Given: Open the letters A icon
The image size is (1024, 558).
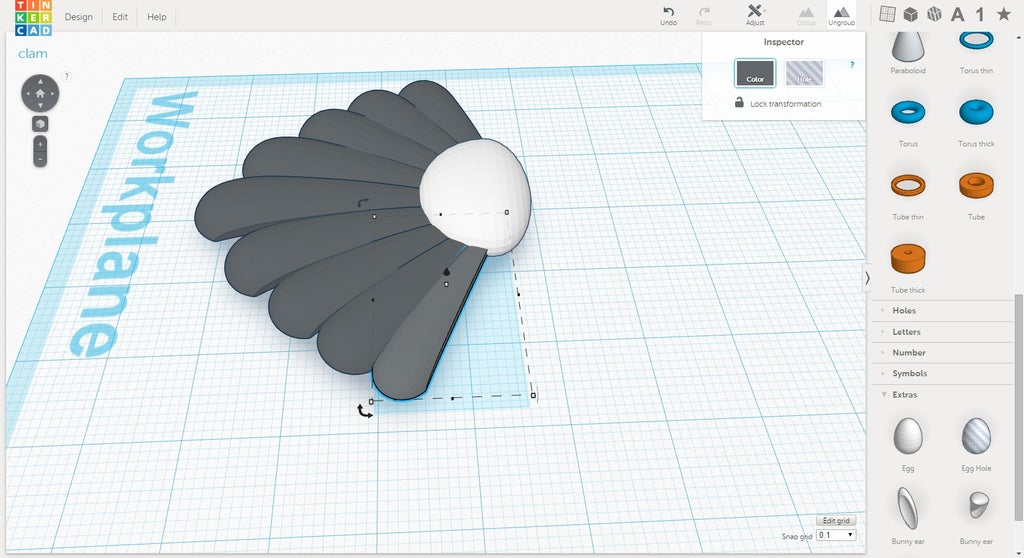Looking at the screenshot, I should 957,14.
